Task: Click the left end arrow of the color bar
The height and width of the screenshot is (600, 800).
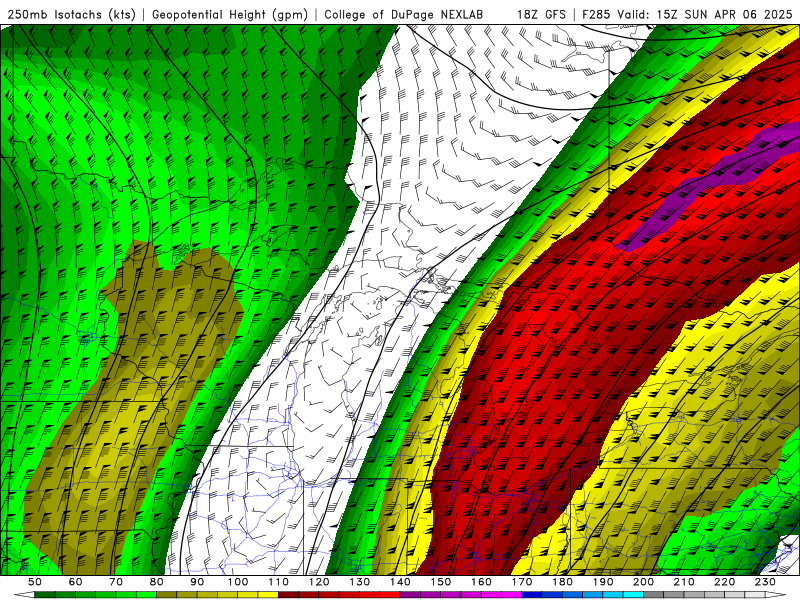Action: pos(24,594)
